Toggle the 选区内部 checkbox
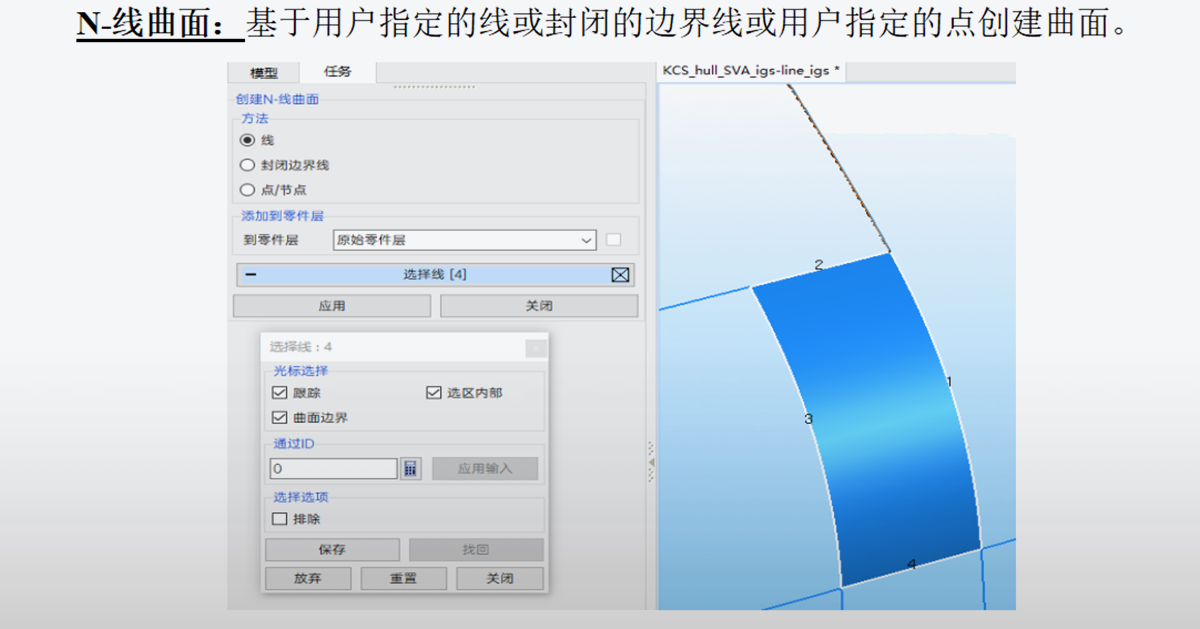 click(x=434, y=393)
